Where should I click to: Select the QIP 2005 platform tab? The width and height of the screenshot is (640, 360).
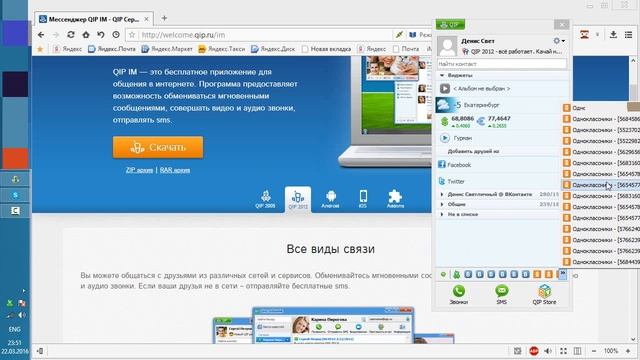point(265,199)
